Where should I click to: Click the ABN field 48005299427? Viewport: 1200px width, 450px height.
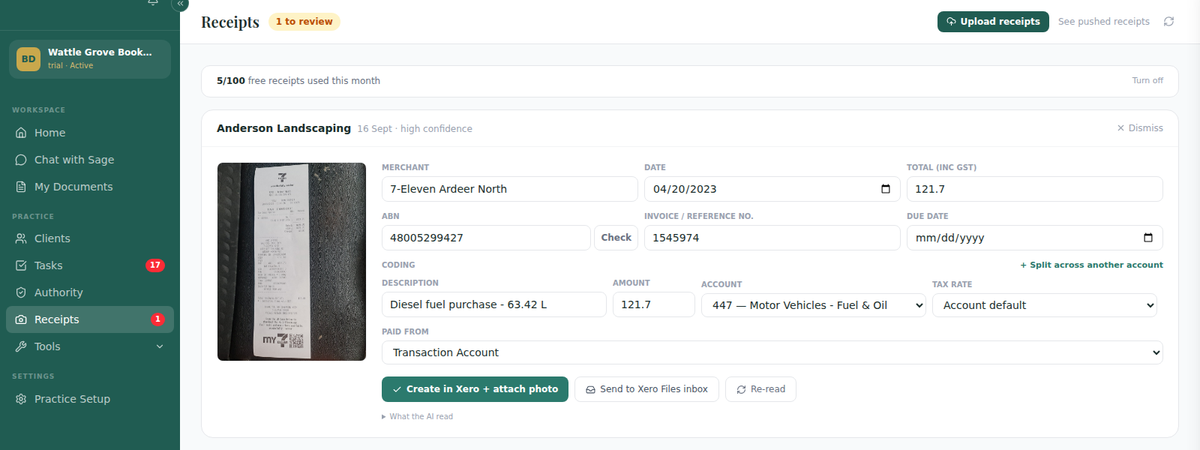486,238
